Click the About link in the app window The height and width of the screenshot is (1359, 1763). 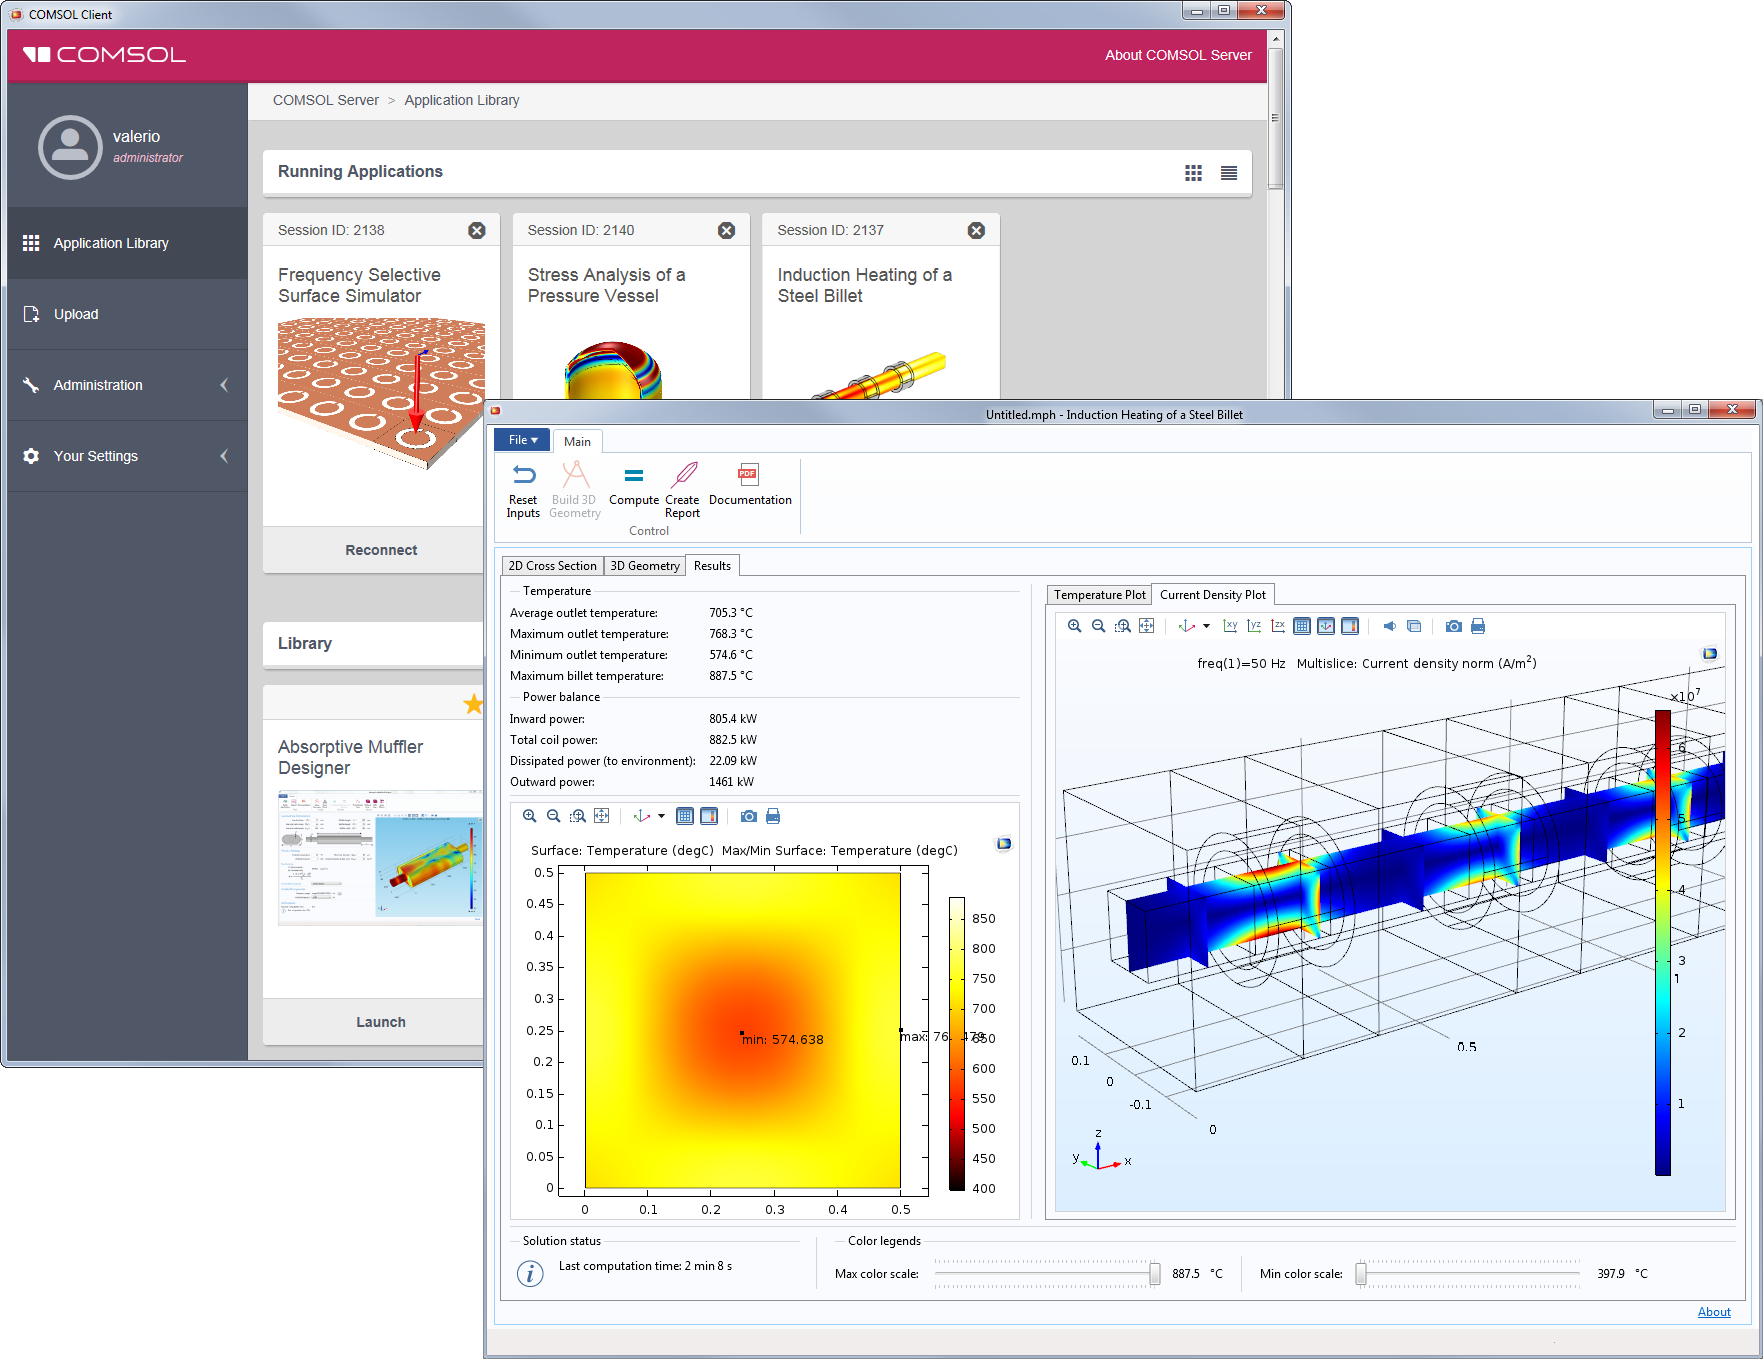point(1714,1312)
